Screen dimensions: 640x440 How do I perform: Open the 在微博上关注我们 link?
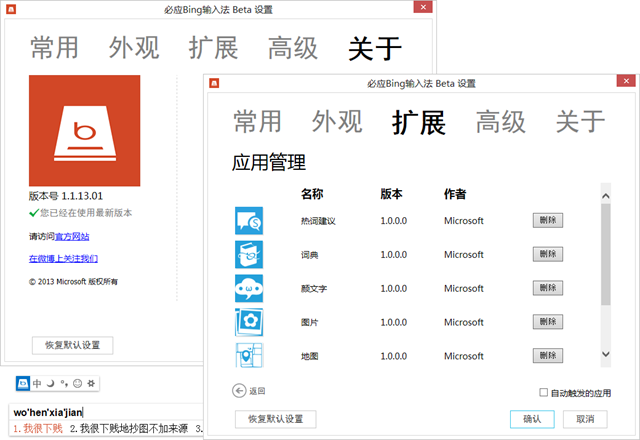[x=63, y=258]
